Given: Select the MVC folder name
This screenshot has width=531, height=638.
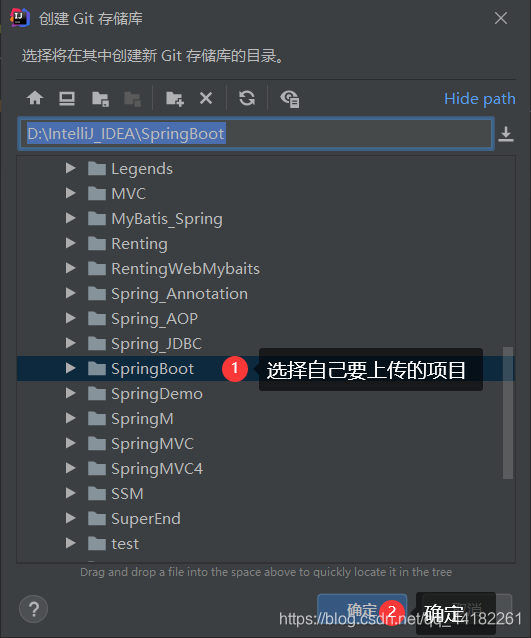Looking at the screenshot, I should (x=128, y=194).
